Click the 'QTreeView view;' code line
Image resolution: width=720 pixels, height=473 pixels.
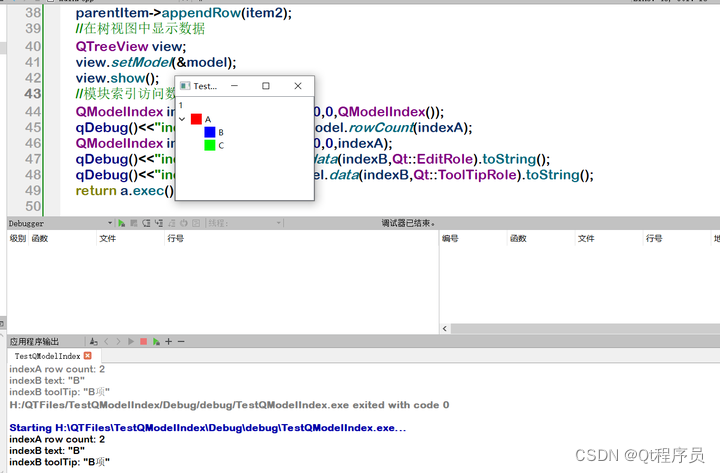point(131,46)
